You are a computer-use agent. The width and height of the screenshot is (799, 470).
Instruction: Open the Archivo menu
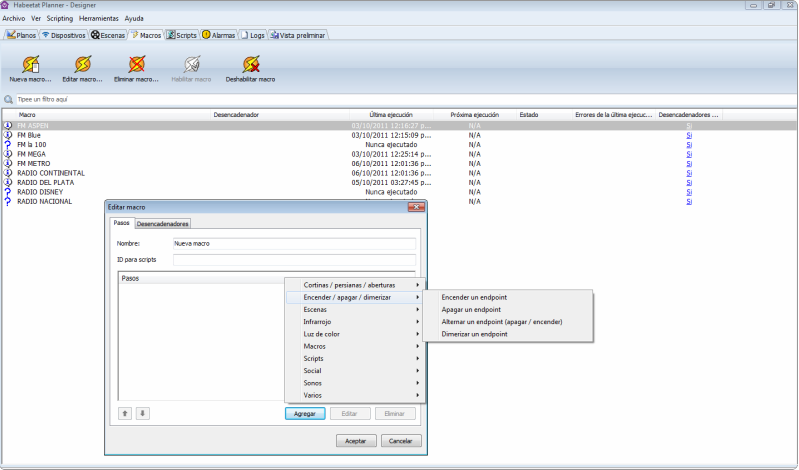click(14, 18)
